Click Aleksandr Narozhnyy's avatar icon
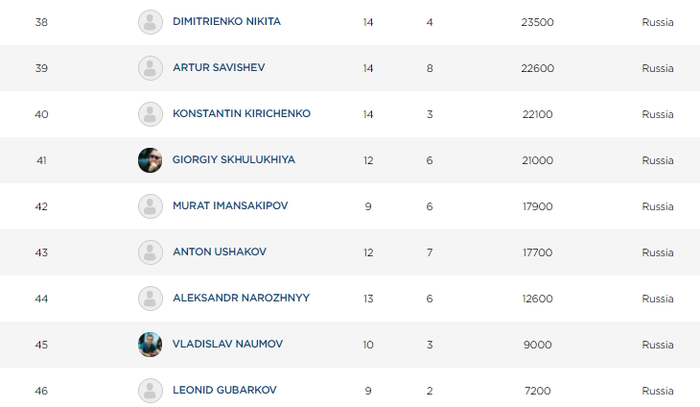 pyautogui.click(x=150, y=298)
